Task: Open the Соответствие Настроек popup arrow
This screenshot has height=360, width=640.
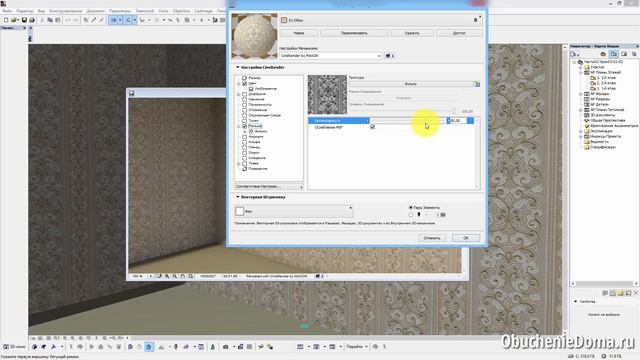Action: click(x=302, y=187)
